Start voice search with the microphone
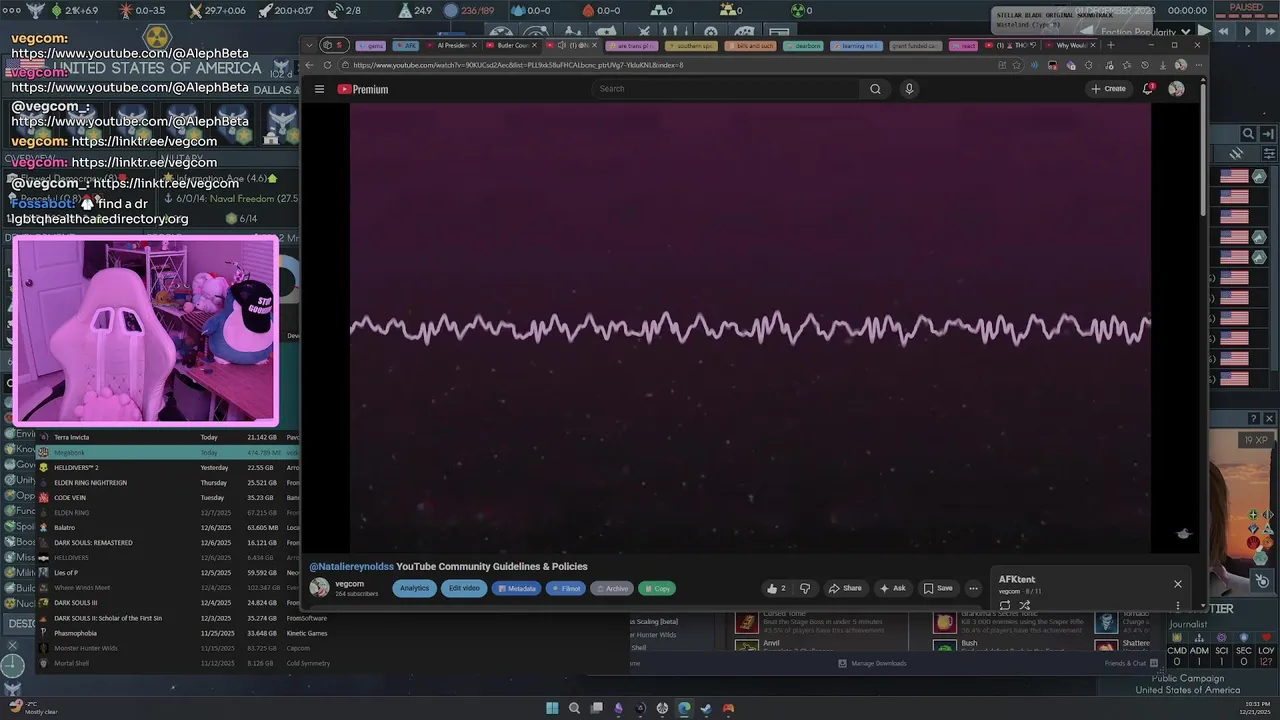Screen dimensions: 1280x720 coord(909,89)
